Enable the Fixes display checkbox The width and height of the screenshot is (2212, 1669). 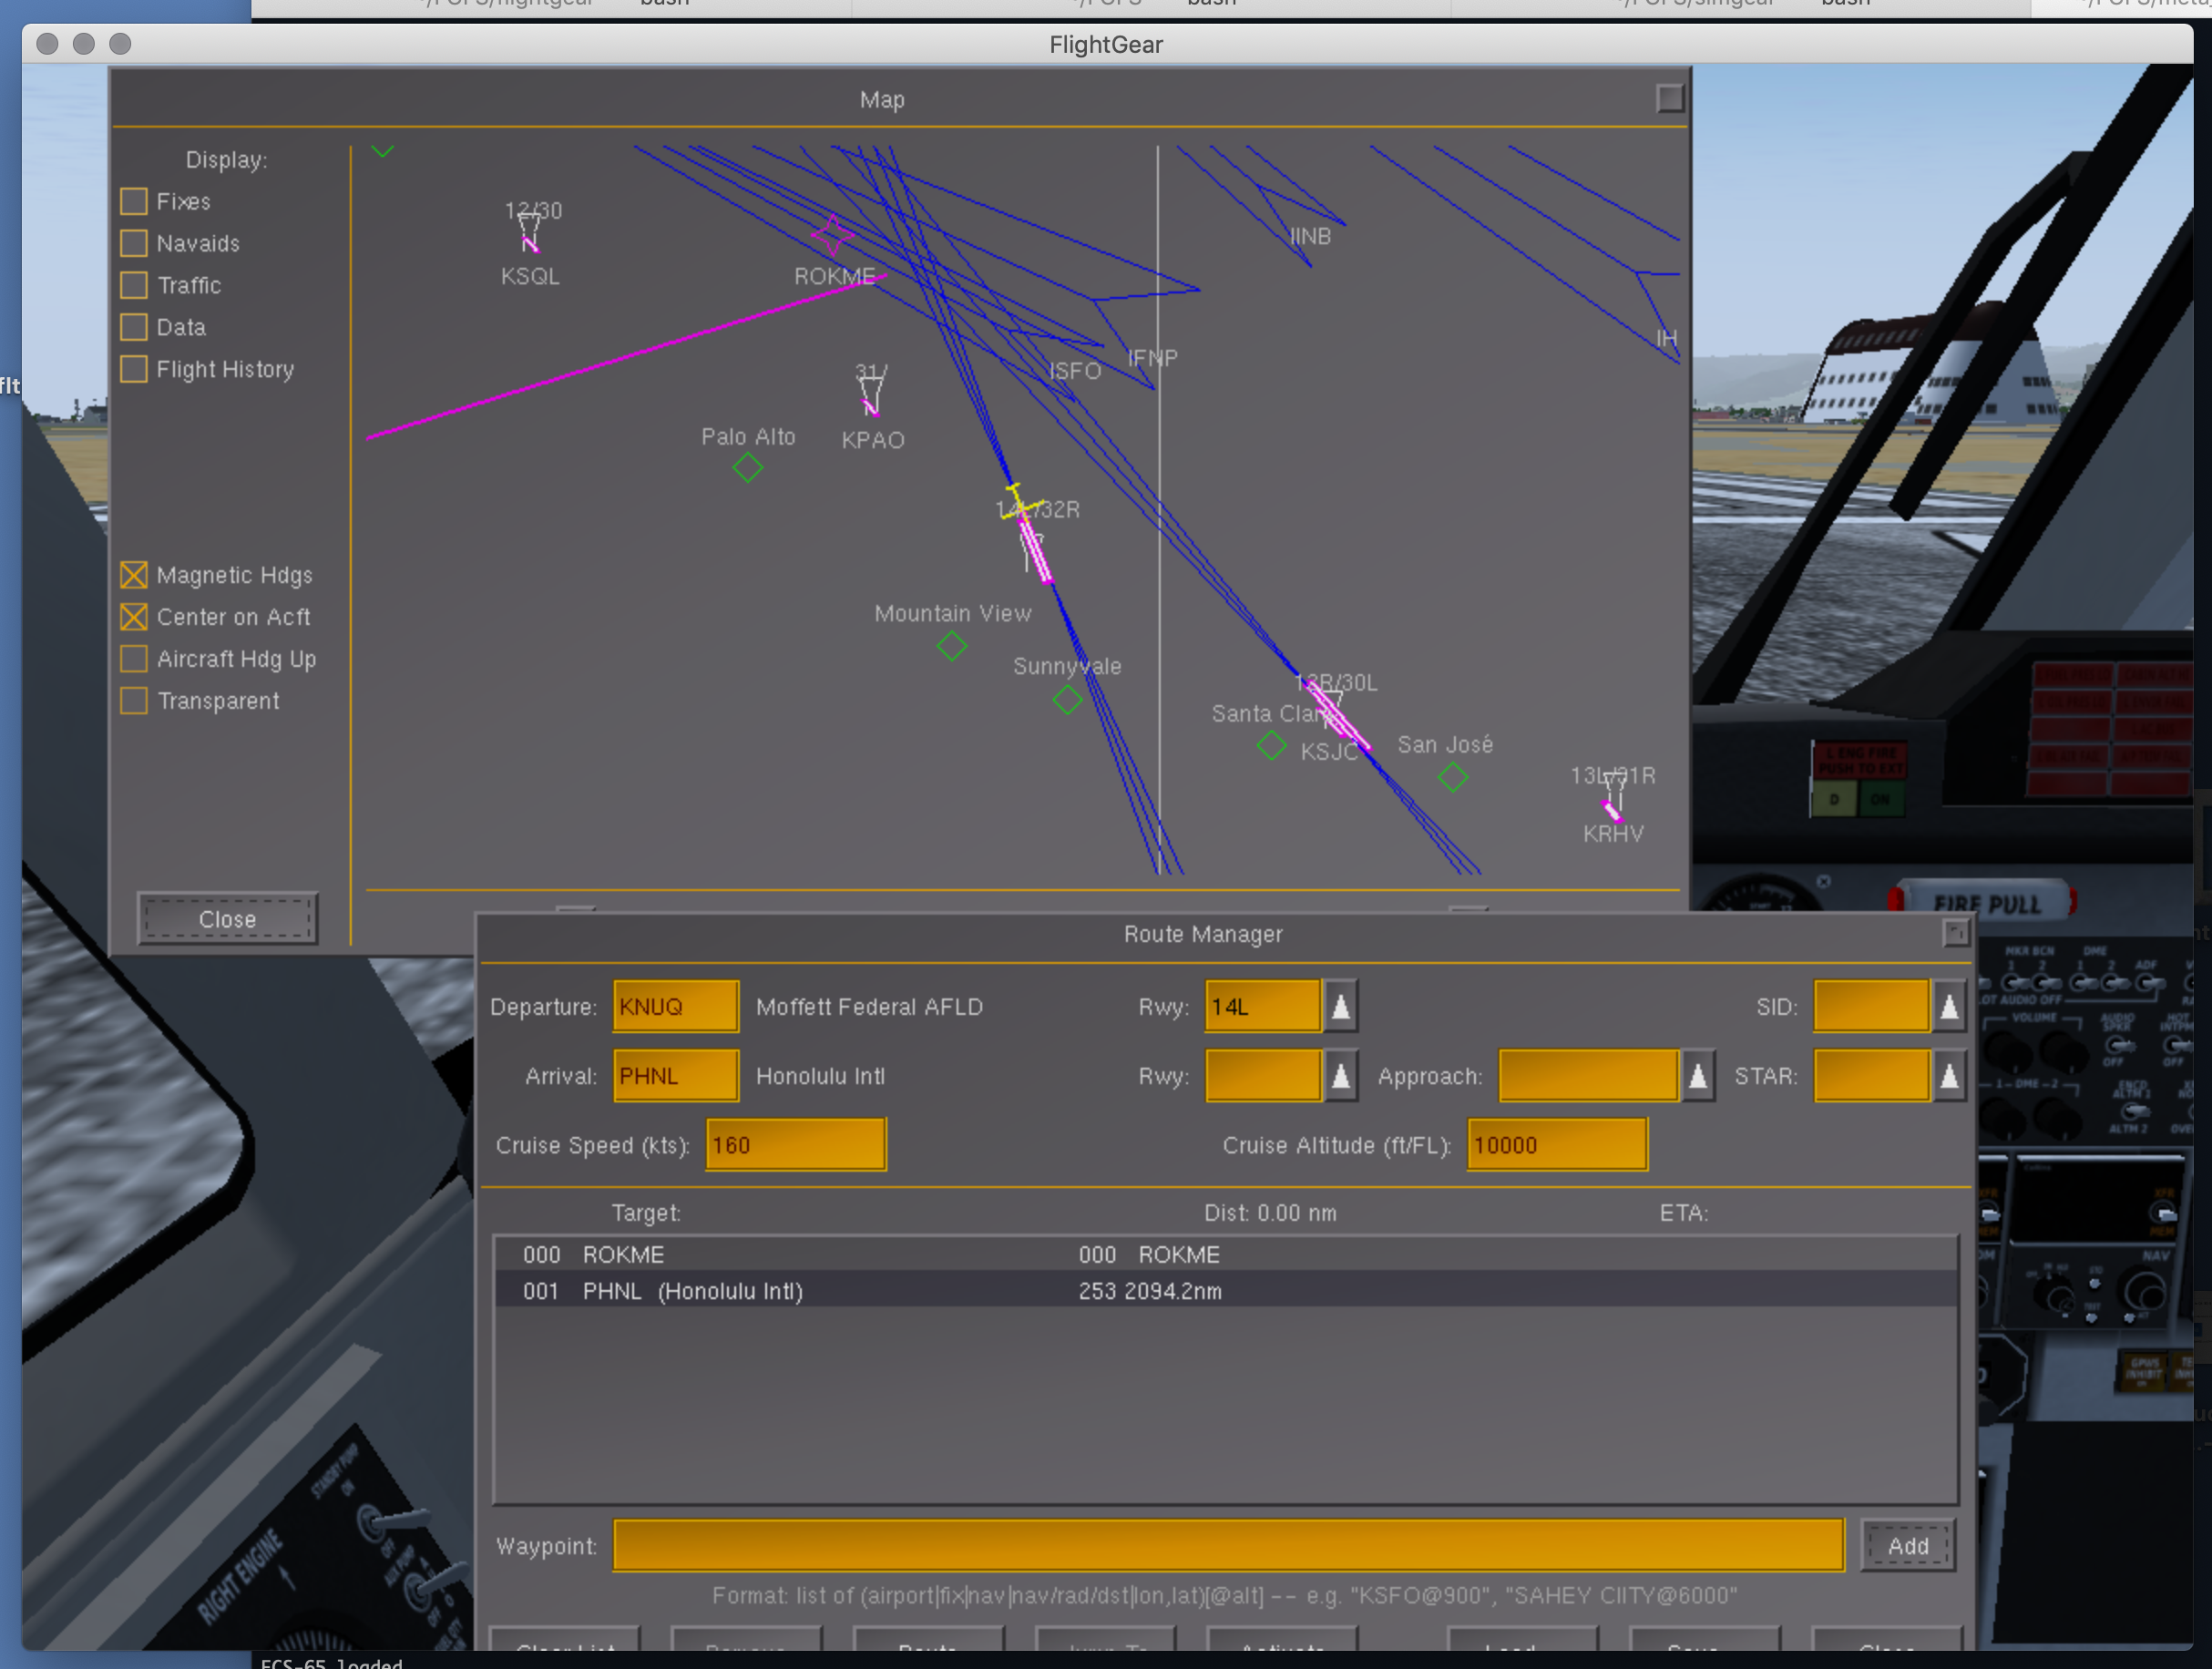point(134,201)
